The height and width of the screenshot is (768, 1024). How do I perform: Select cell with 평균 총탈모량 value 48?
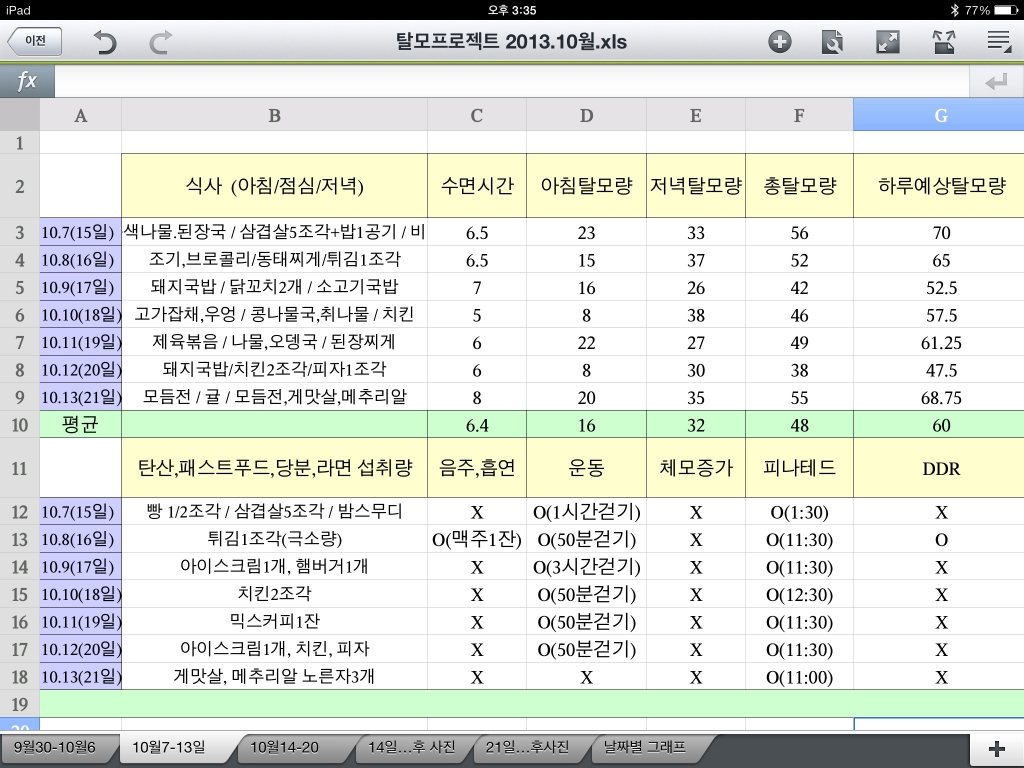799,425
